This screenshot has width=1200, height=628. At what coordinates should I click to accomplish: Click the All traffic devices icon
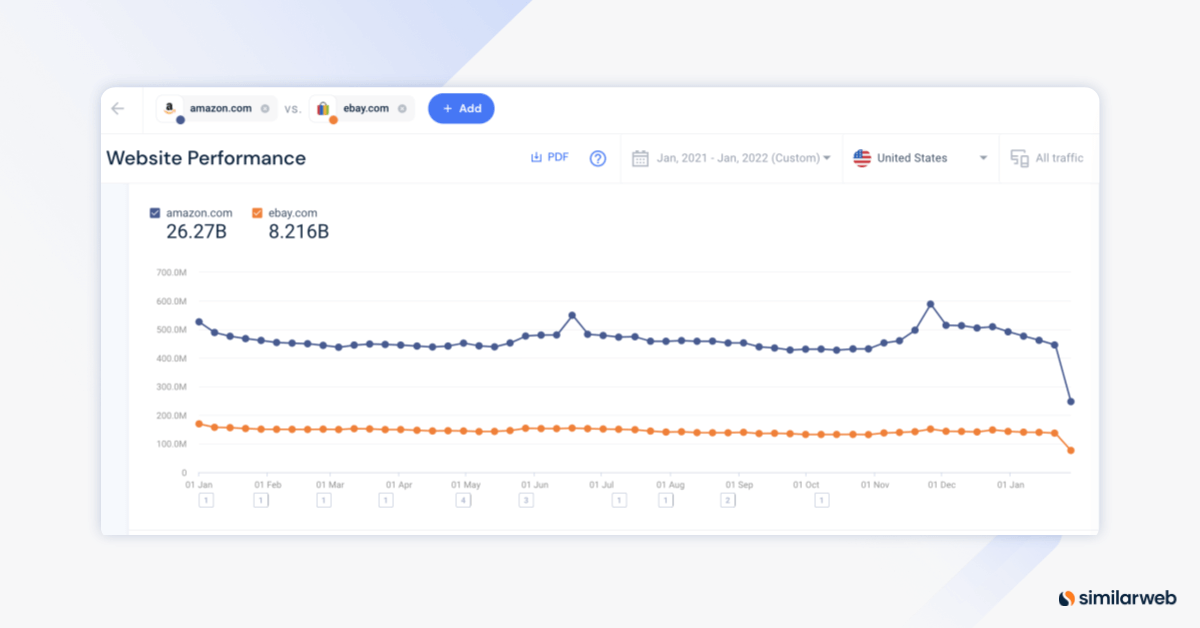click(1019, 158)
